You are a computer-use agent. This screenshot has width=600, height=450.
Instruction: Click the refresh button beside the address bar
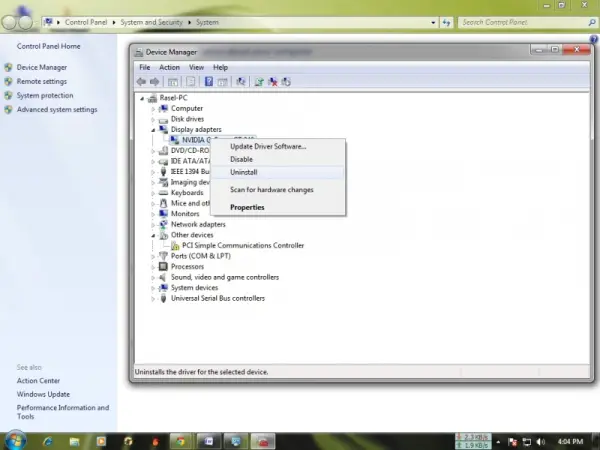(446, 23)
